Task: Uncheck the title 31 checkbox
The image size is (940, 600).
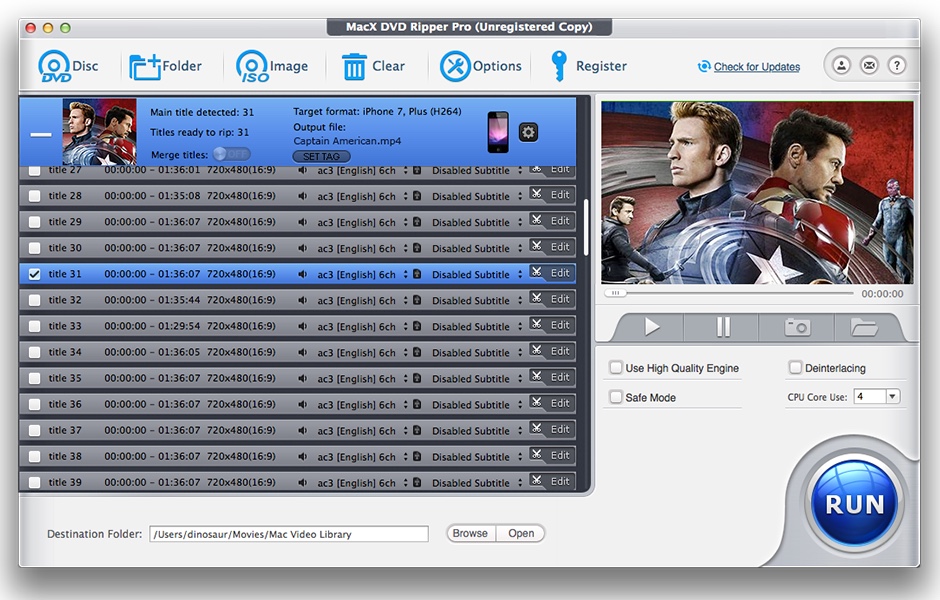Action: click(35, 274)
